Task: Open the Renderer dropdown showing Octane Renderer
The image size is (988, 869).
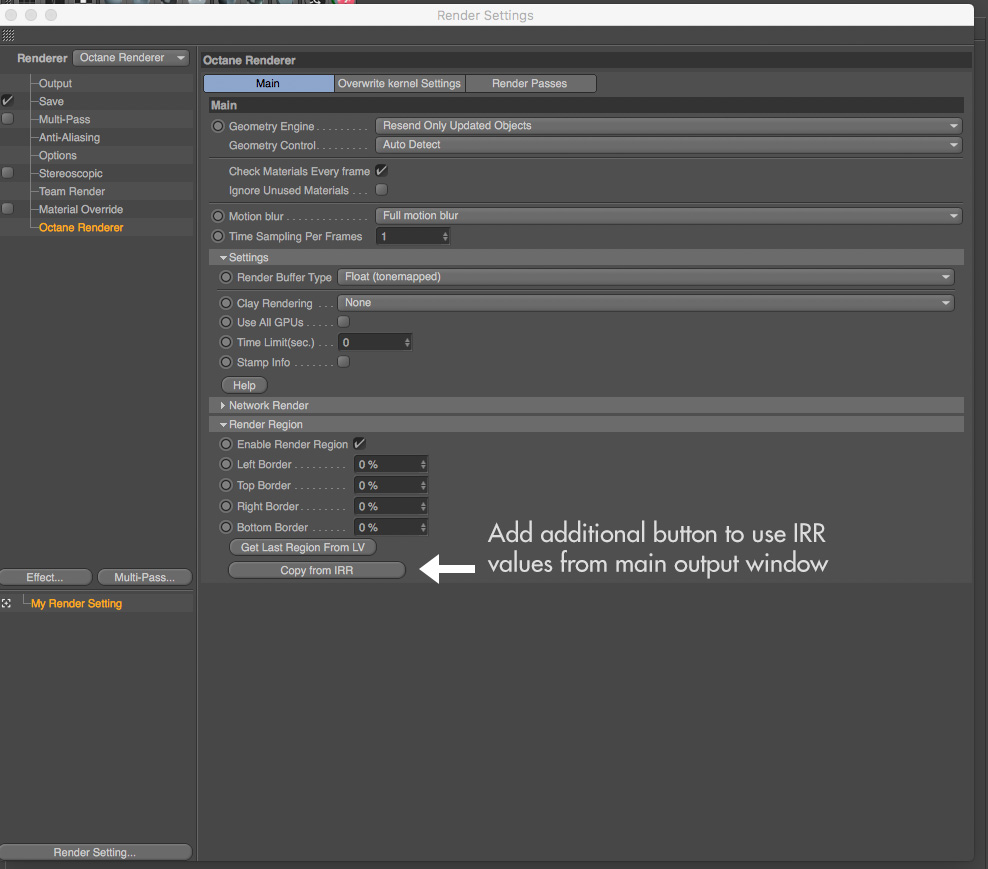Action: click(x=131, y=58)
